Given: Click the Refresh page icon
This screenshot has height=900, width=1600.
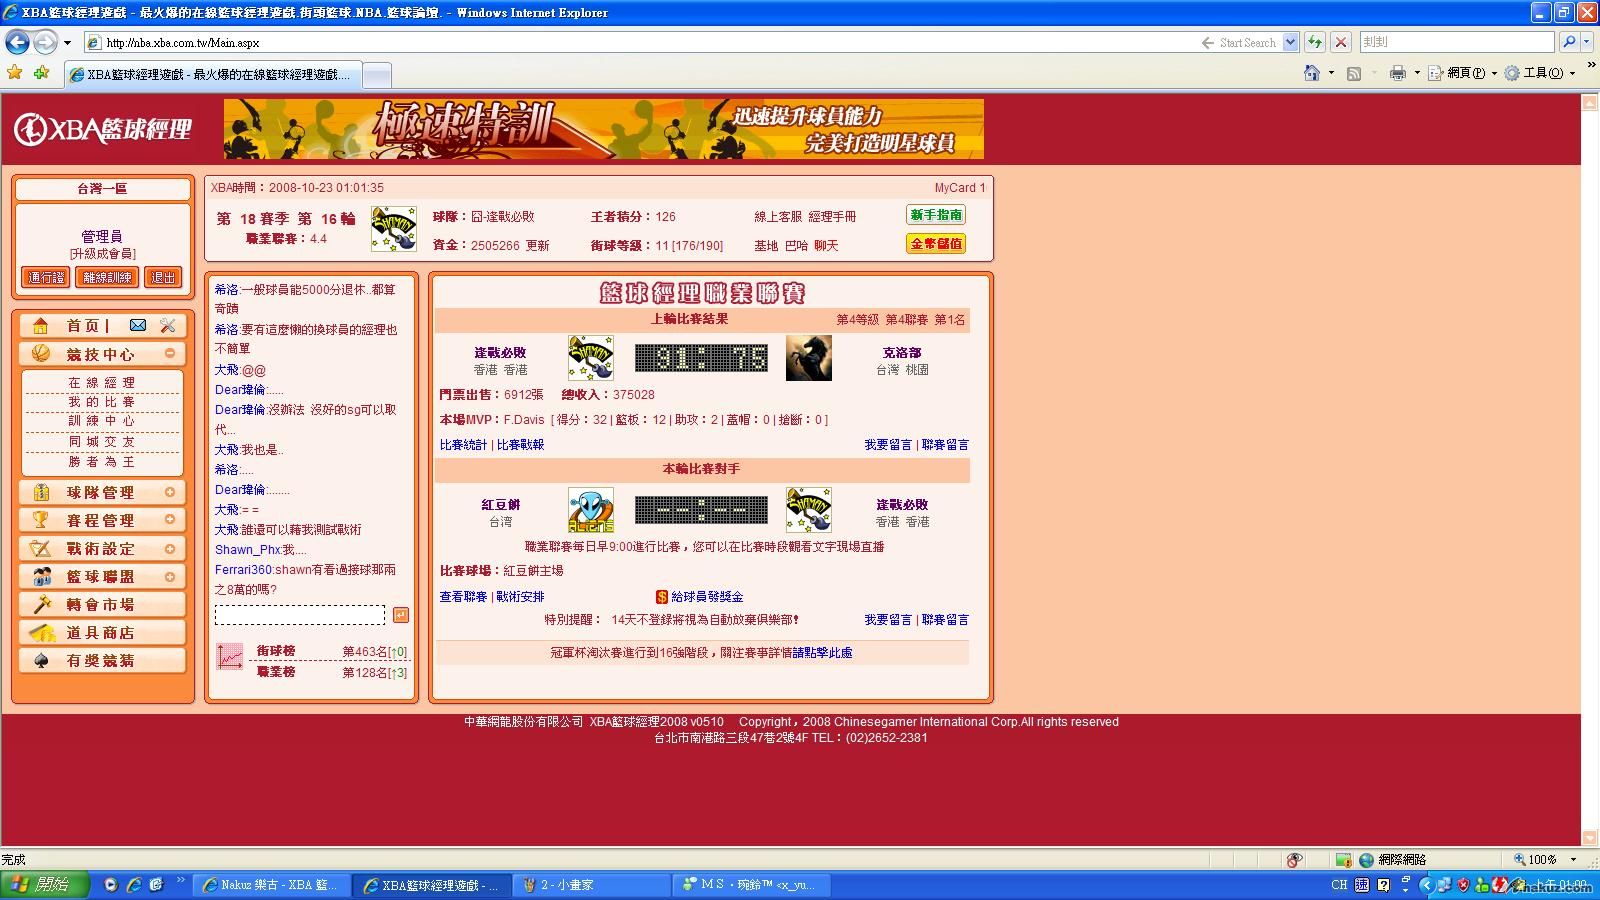Looking at the screenshot, I should click(x=1315, y=42).
